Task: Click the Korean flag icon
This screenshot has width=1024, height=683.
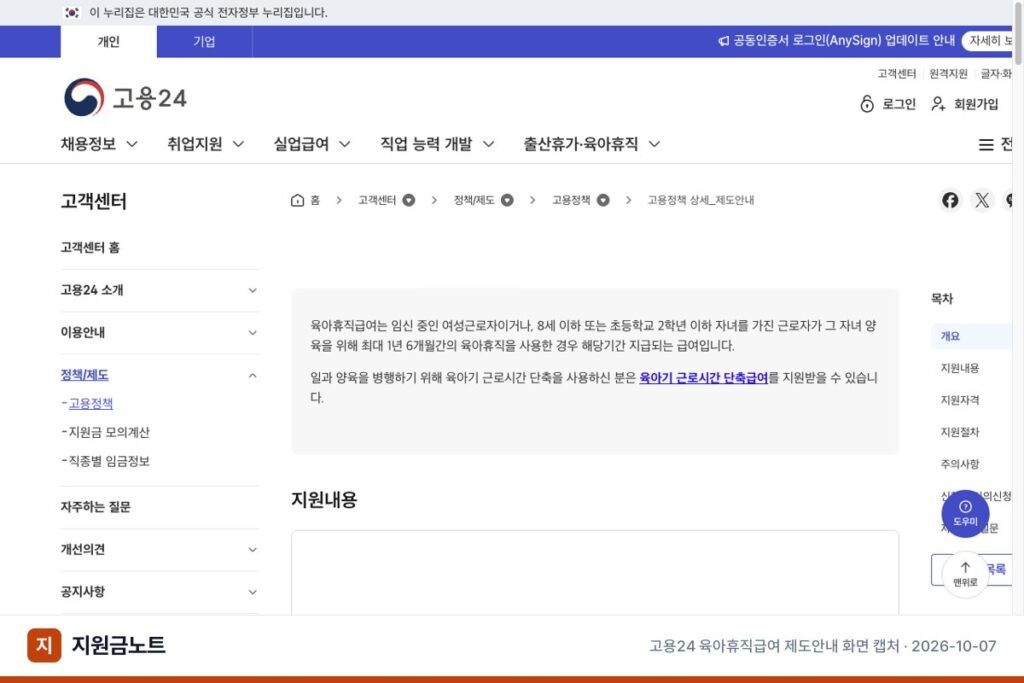Action: pos(72,12)
